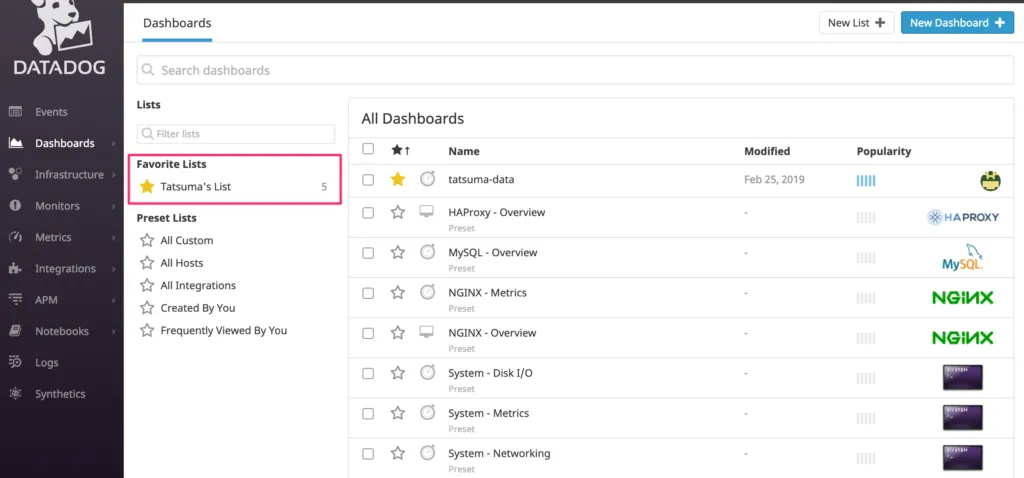The image size is (1024, 478).
Task: Expand the Dashboards submenu arrow
Action: 114,143
